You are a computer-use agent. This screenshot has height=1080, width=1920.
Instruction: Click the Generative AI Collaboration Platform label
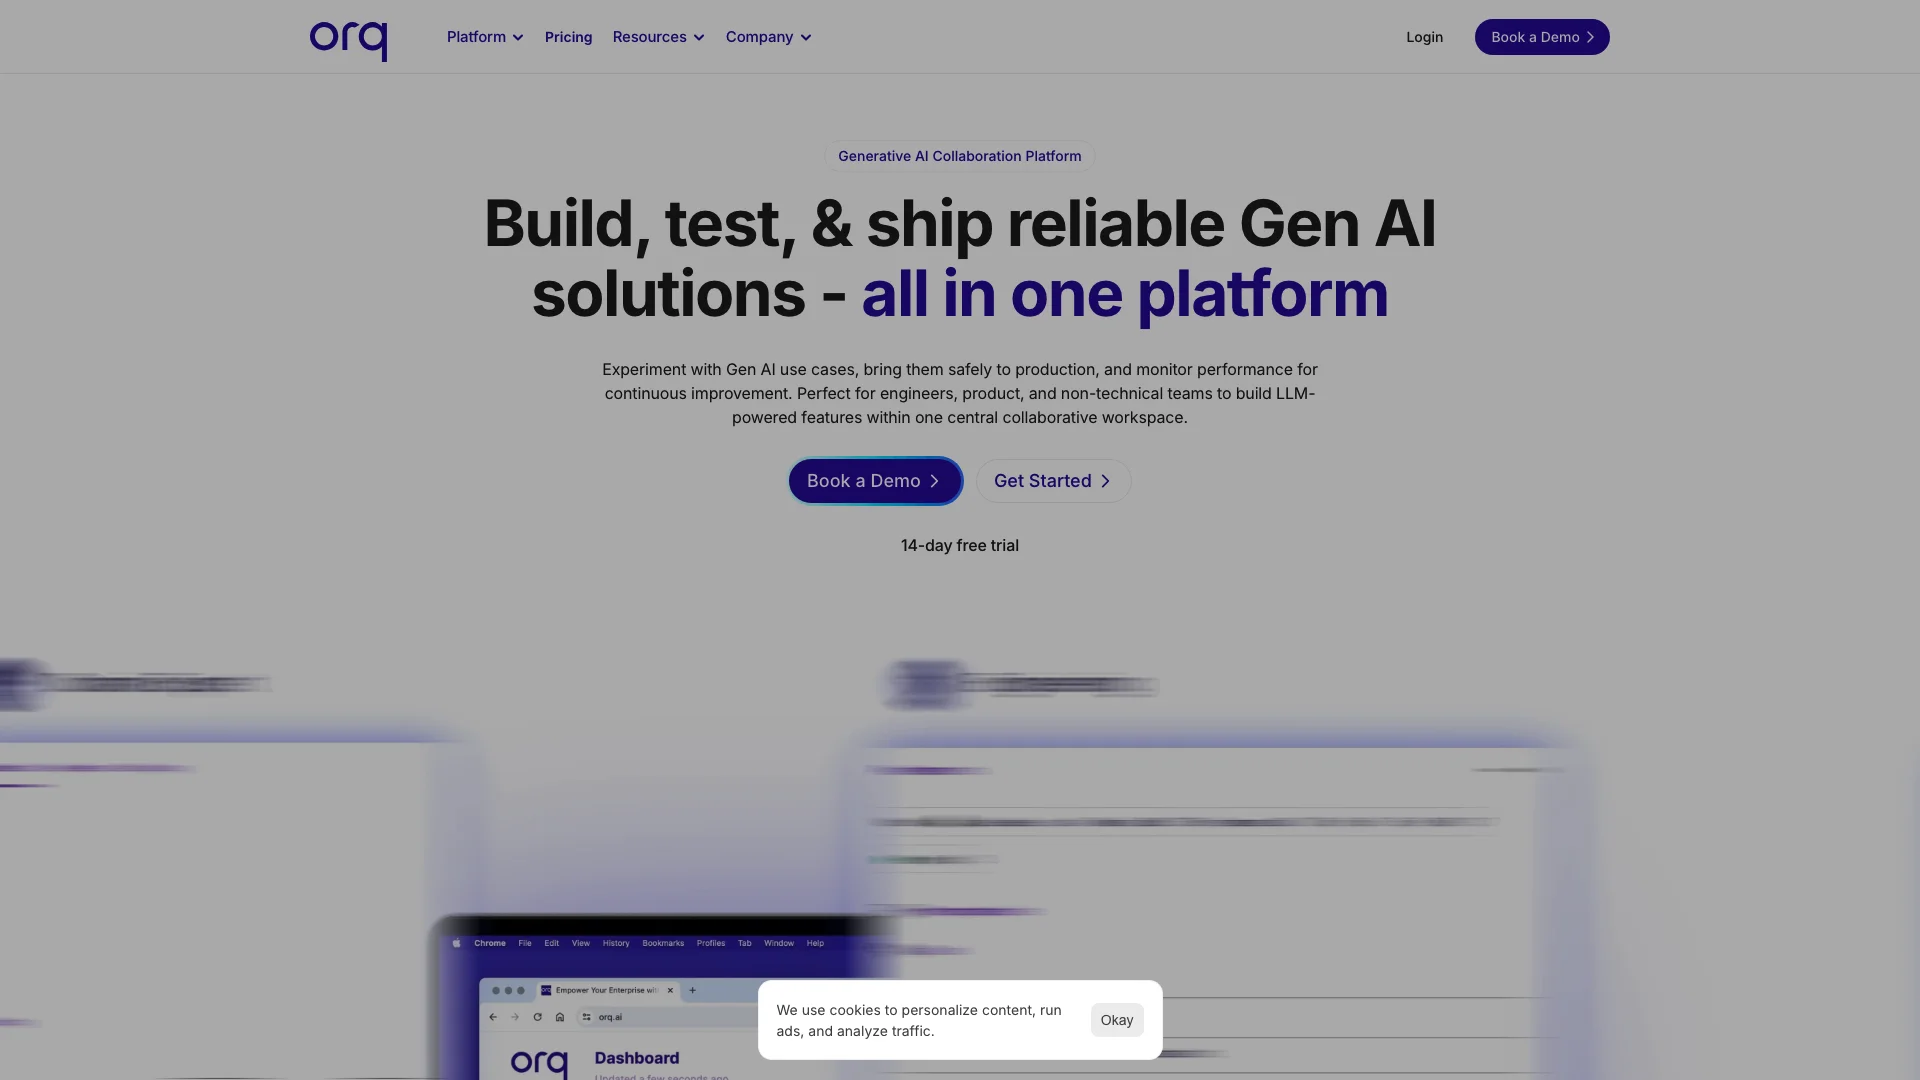pyautogui.click(x=959, y=156)
